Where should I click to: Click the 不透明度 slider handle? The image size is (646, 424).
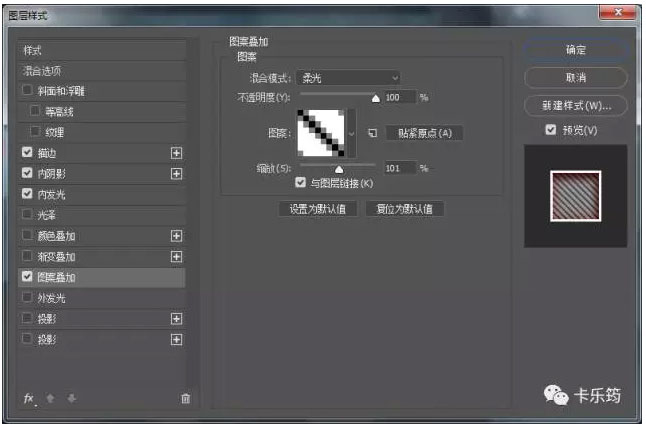point(375,98)
